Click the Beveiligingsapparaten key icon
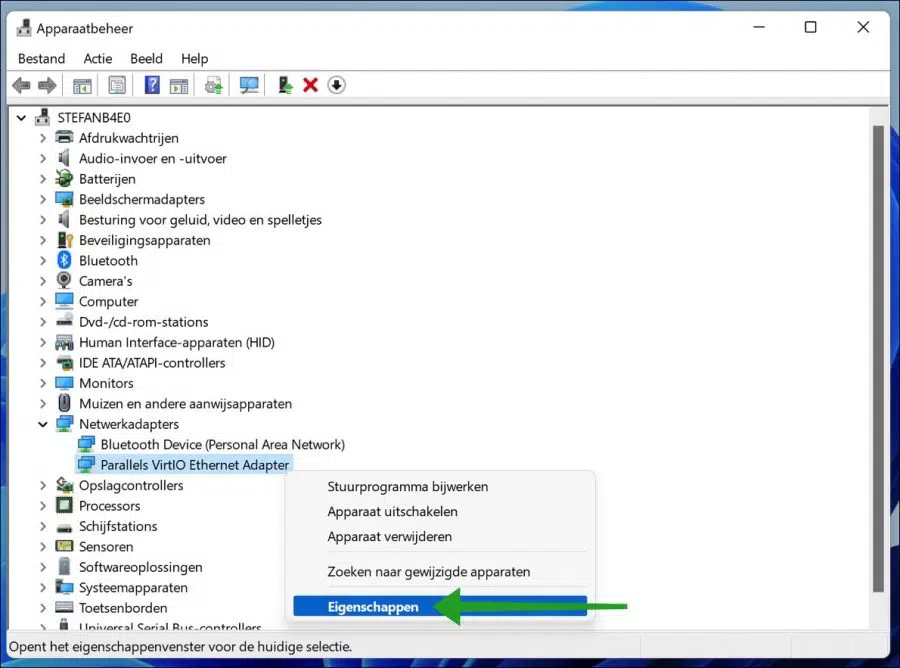 tap(65, 240)
